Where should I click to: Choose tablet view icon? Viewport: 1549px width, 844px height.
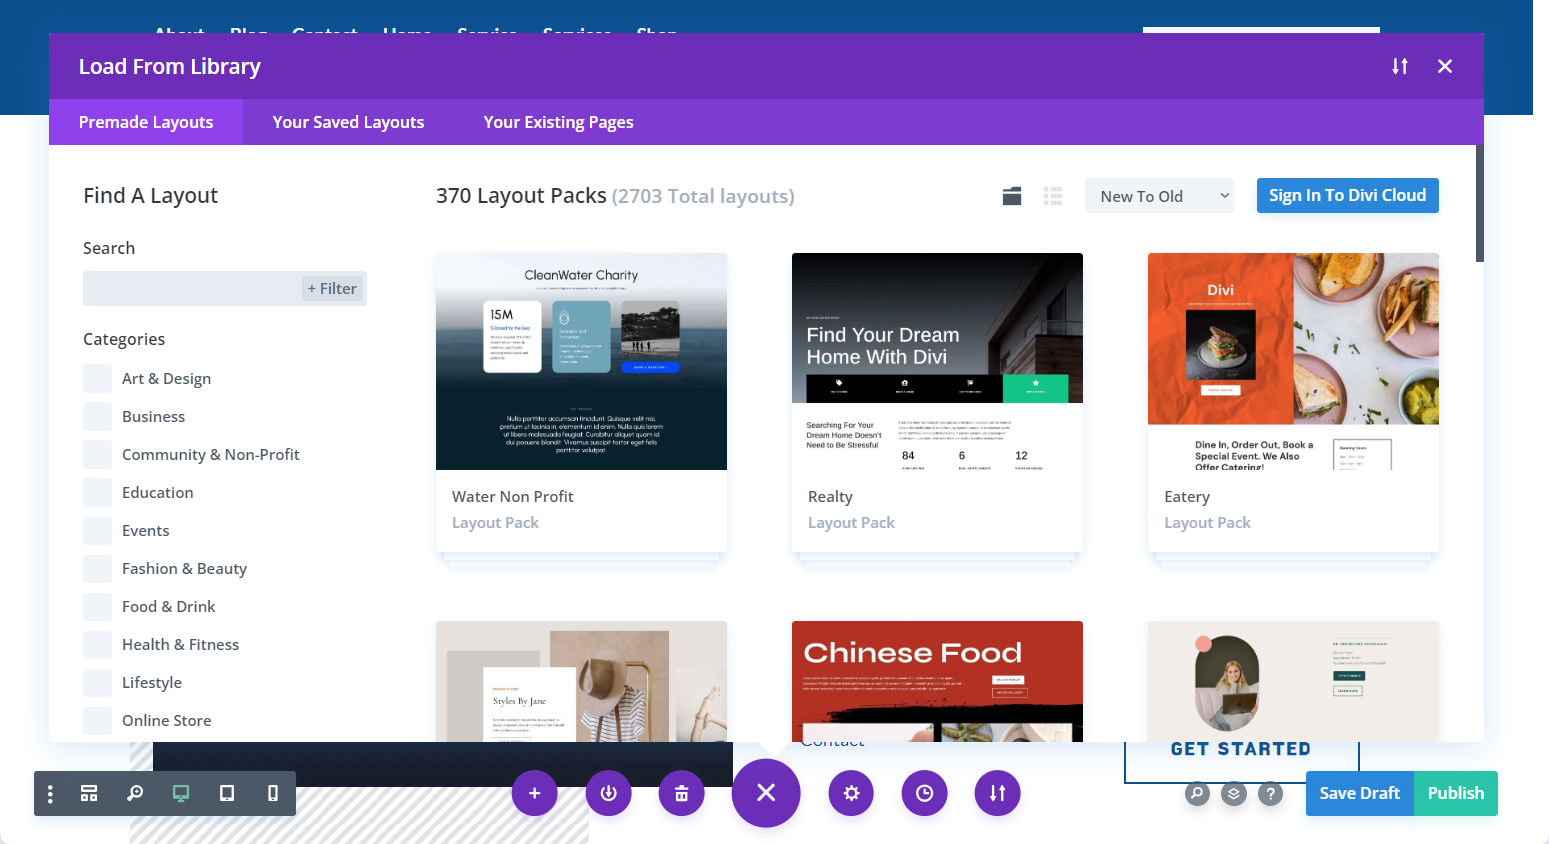coord(227,793)
